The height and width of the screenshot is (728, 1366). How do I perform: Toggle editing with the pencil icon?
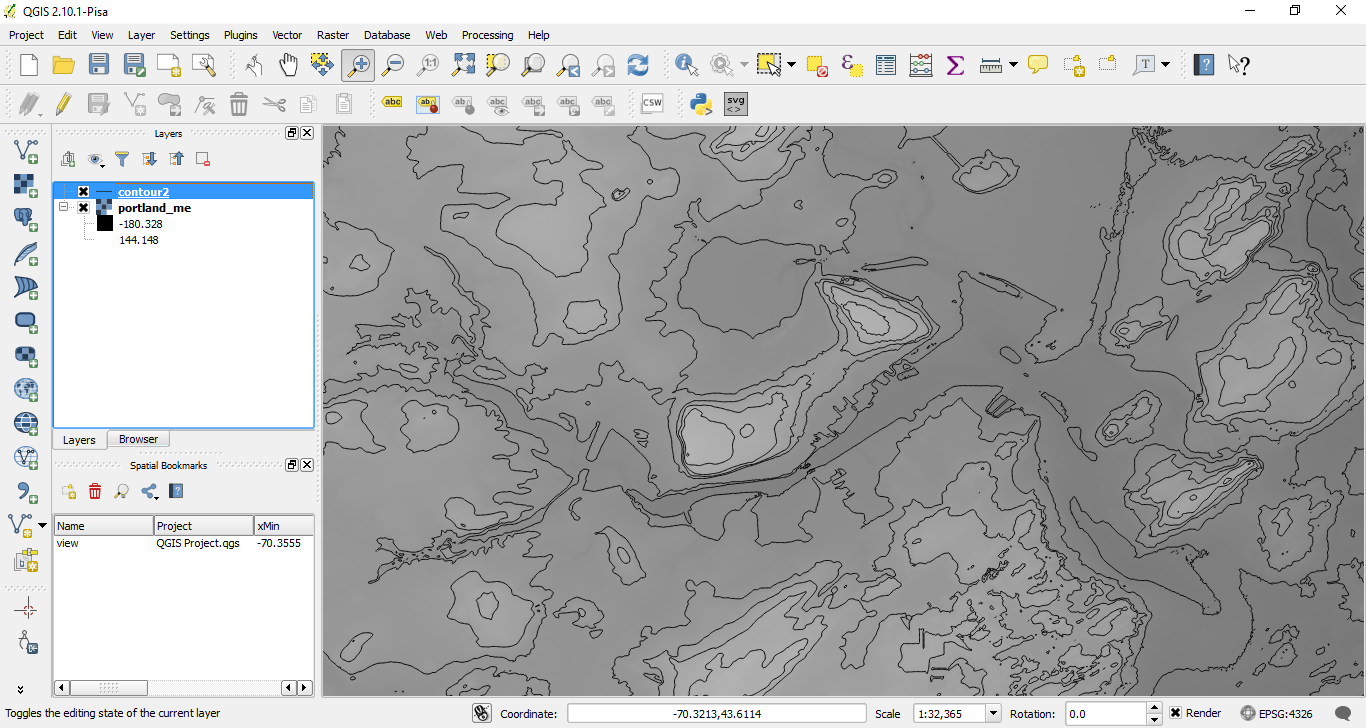[x=61, y=103]
